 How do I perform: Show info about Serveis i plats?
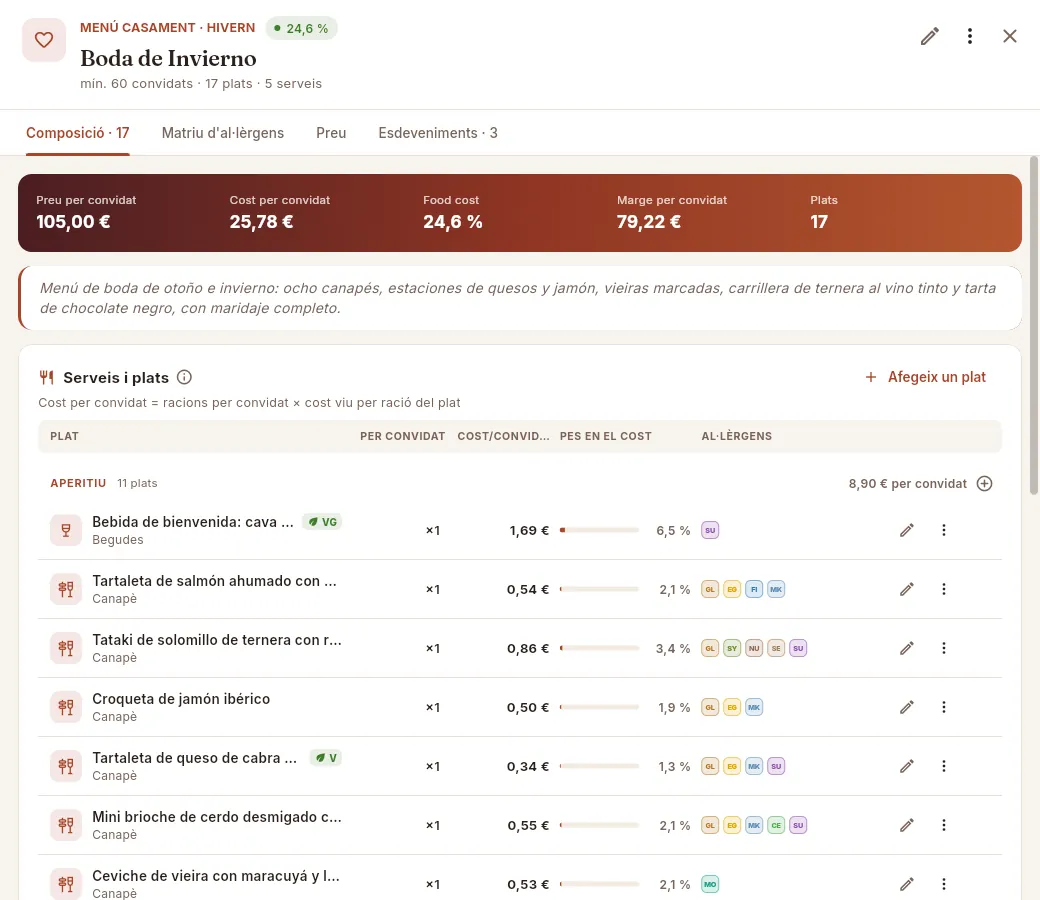coord(184,377)
